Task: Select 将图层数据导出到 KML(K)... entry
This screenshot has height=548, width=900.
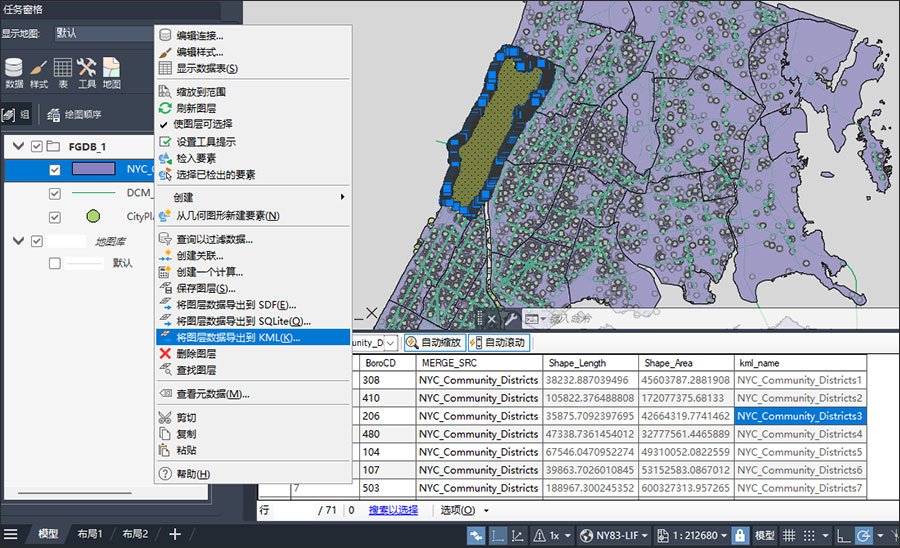Action: [x=254, y=337]
